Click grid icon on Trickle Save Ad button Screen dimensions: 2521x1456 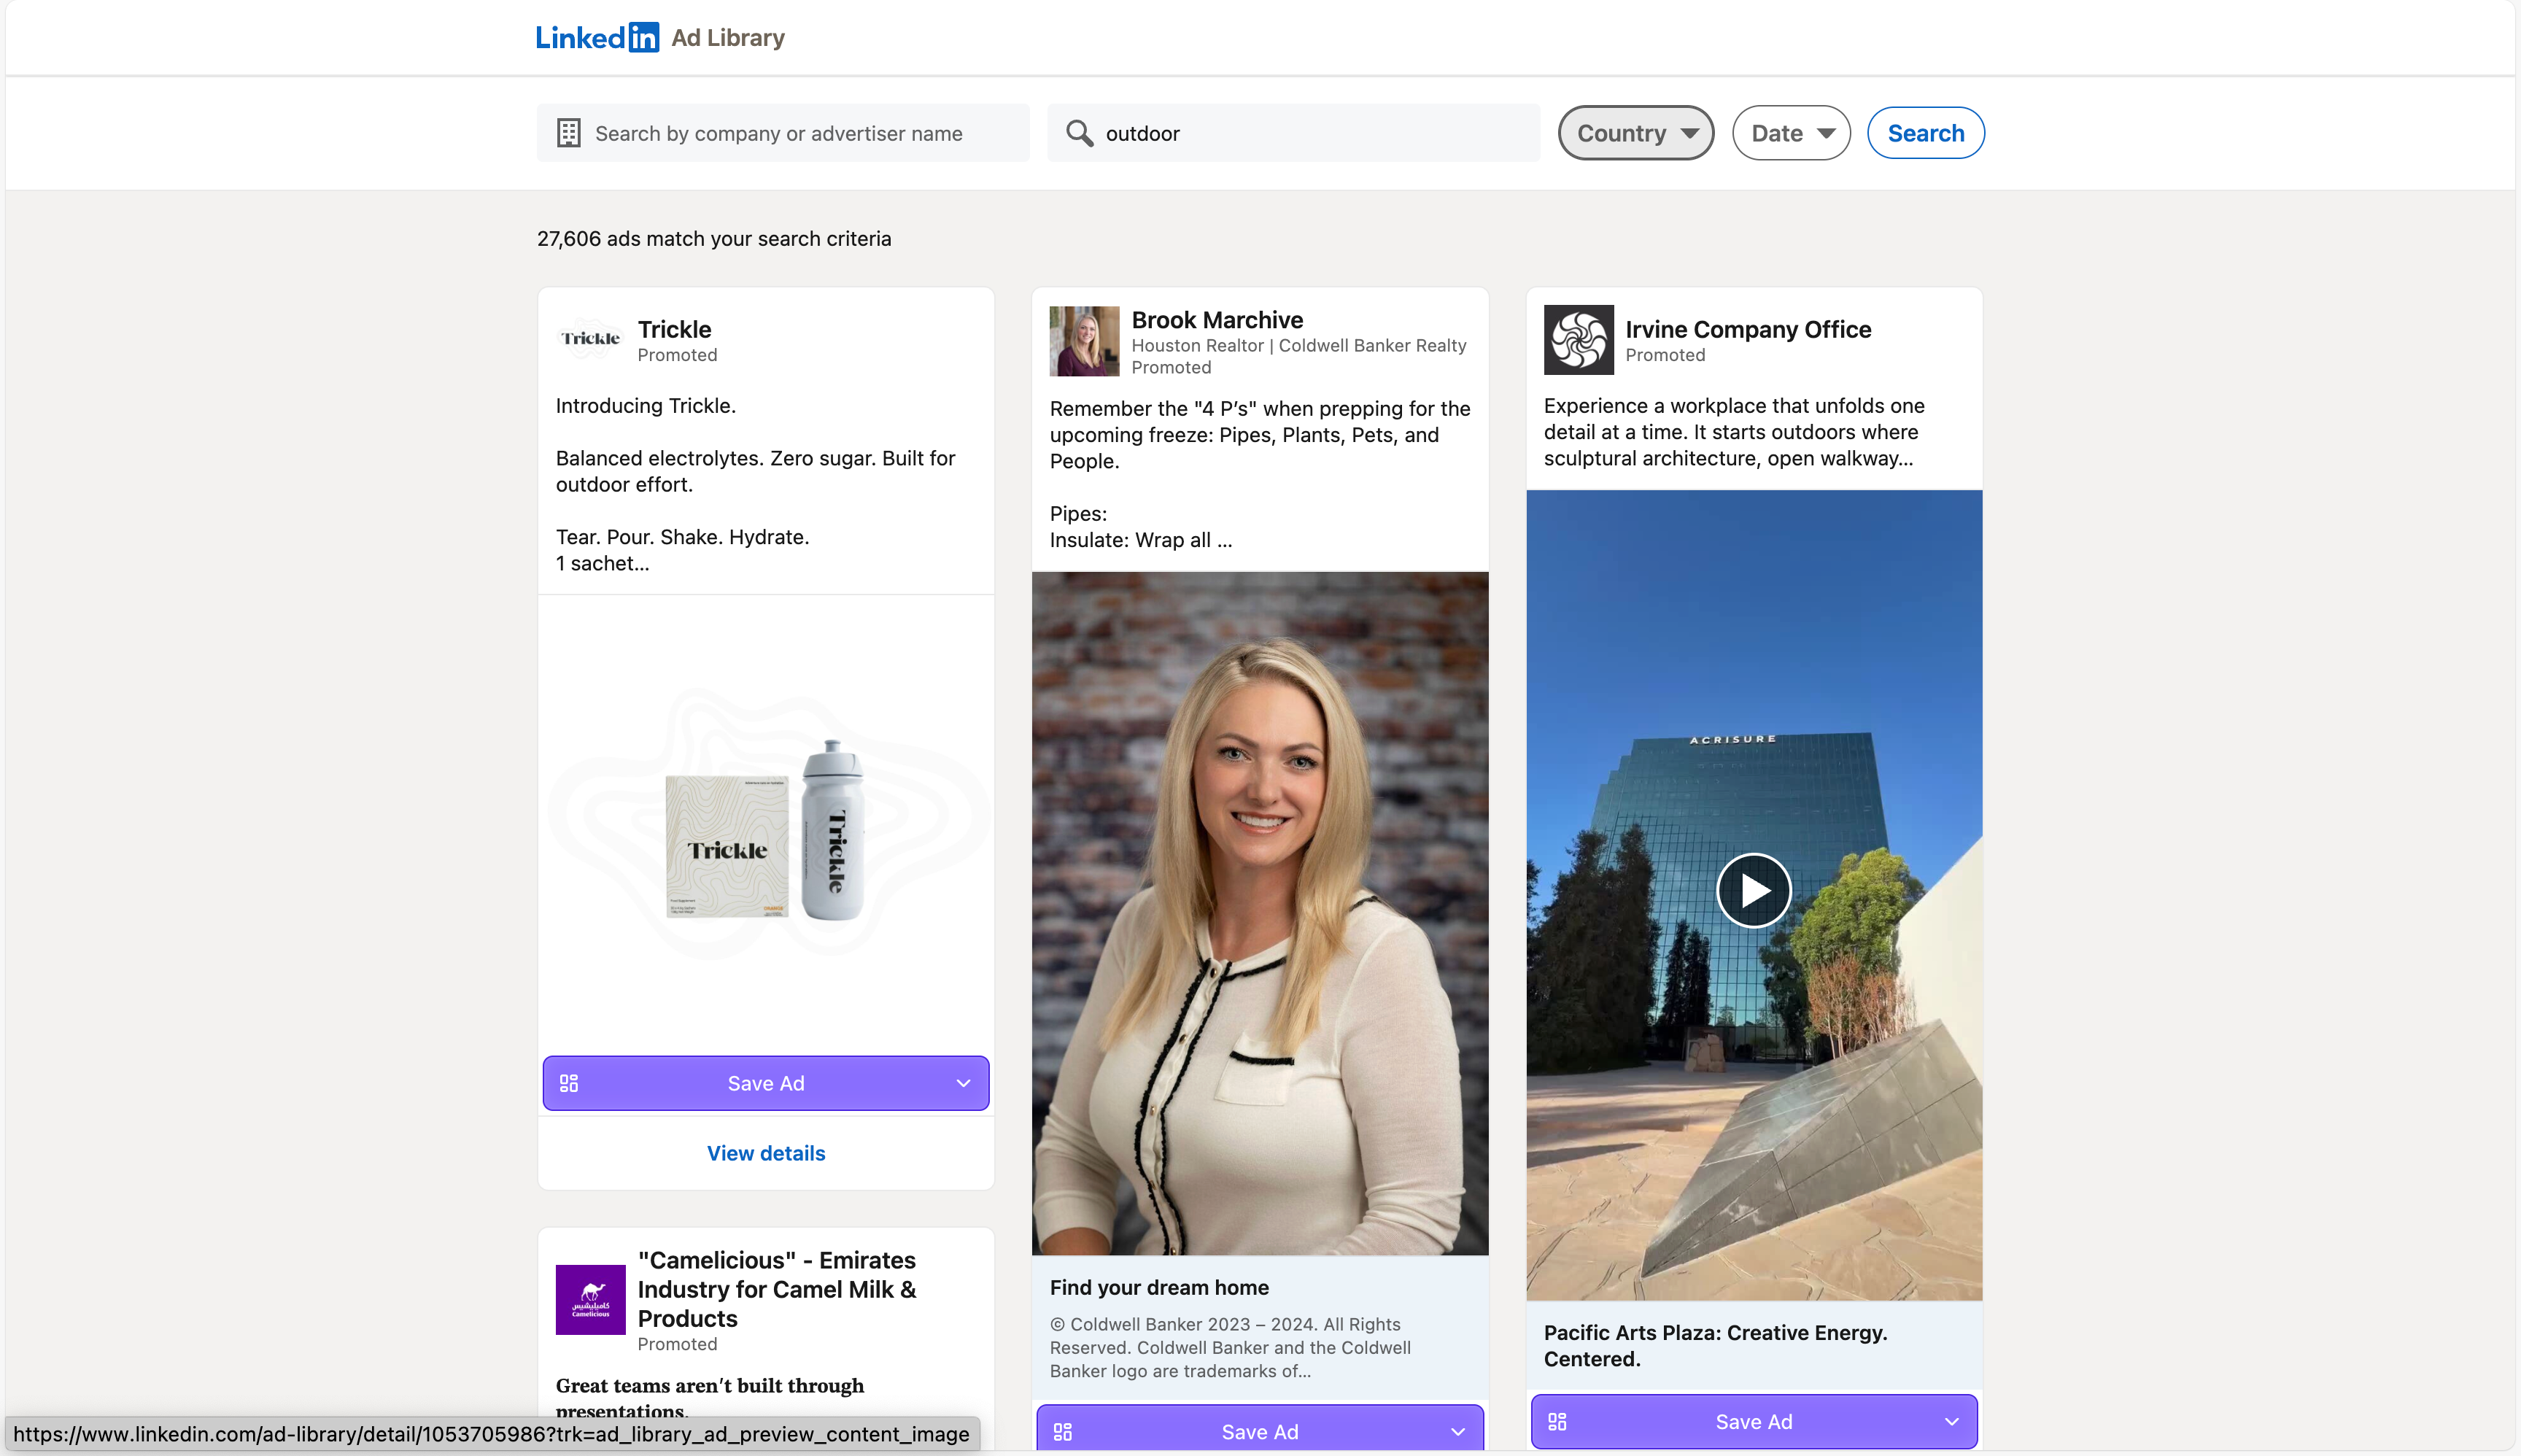(x=569, y=1083)
